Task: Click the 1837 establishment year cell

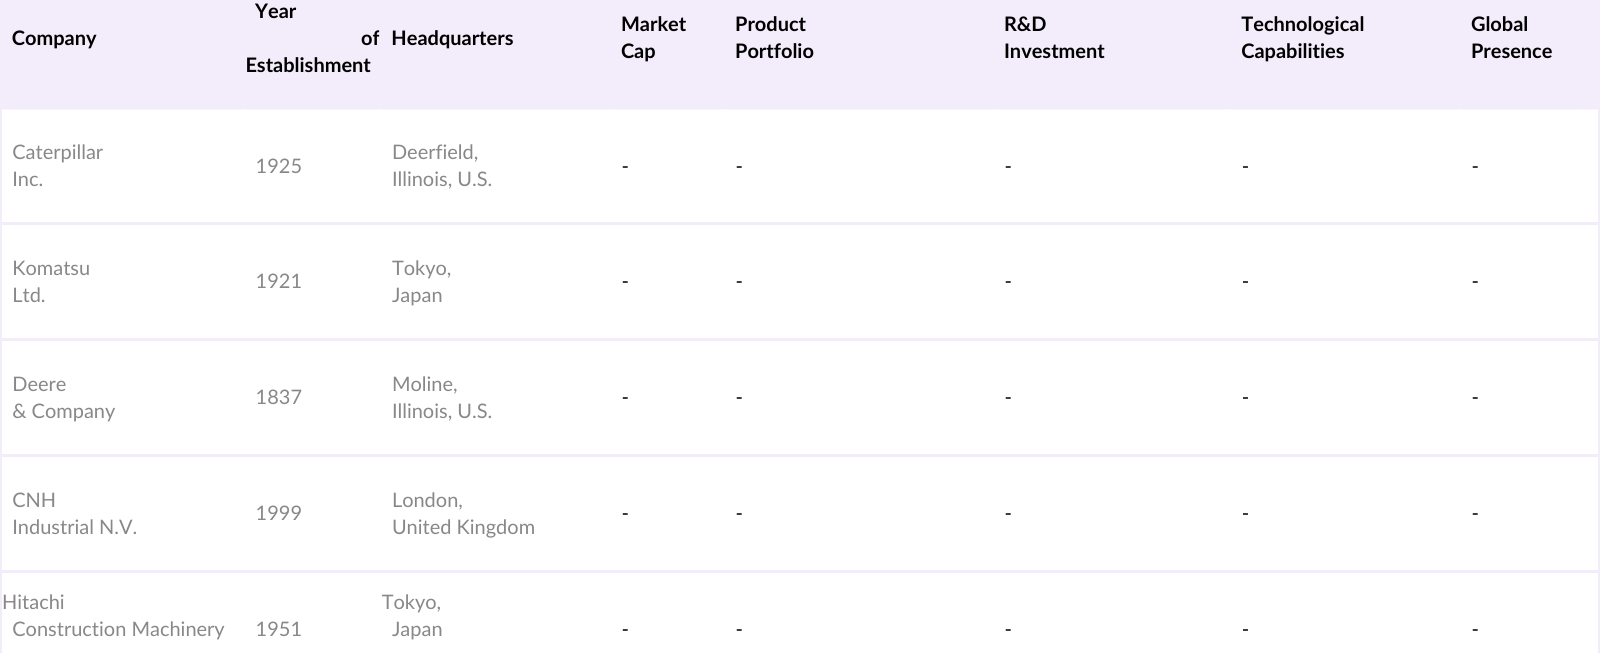Action: pos(278,398)
